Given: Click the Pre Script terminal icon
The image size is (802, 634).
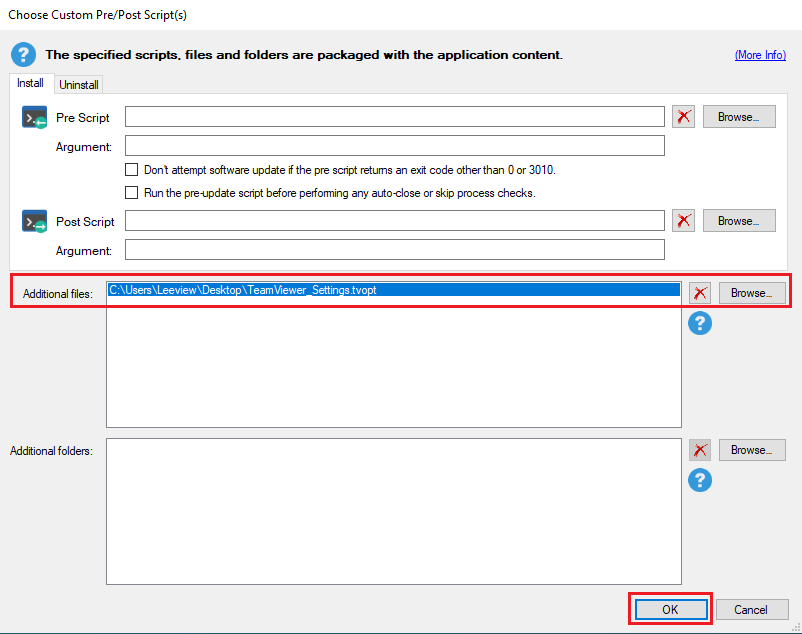Looking at the screenshot, I should point(34,117).
